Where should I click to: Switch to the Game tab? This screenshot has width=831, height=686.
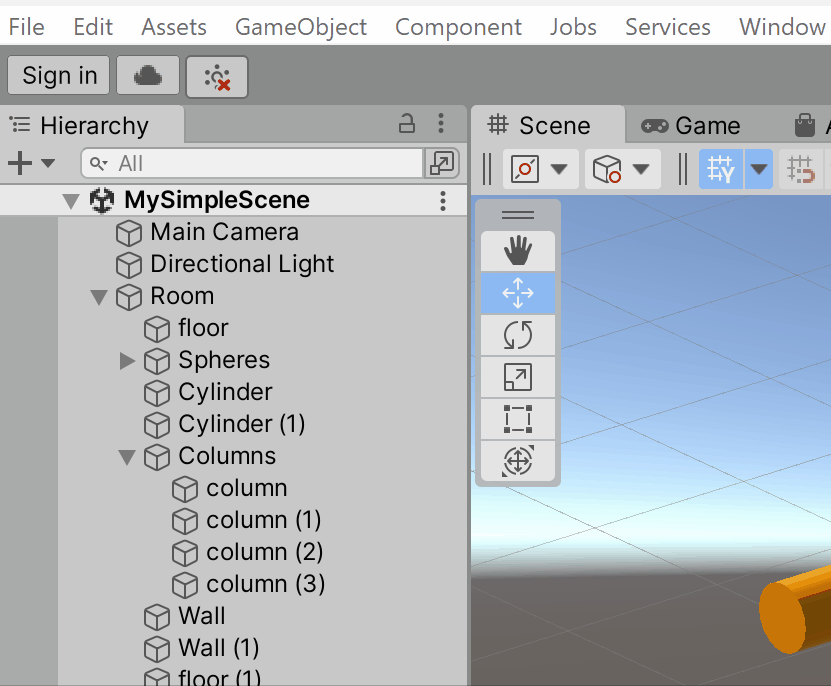click(x=692, y=125)
